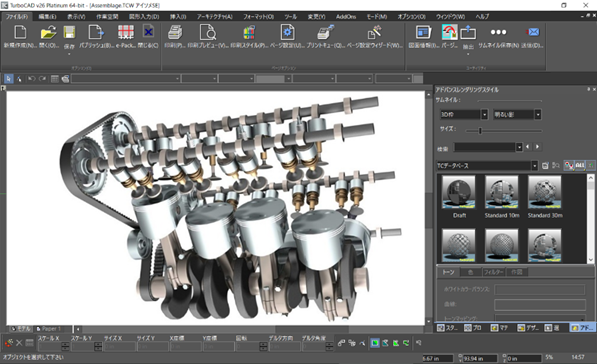Close the document with the blue X icon
This screenshot has width=597, height=364.
(x=148, y=32)
